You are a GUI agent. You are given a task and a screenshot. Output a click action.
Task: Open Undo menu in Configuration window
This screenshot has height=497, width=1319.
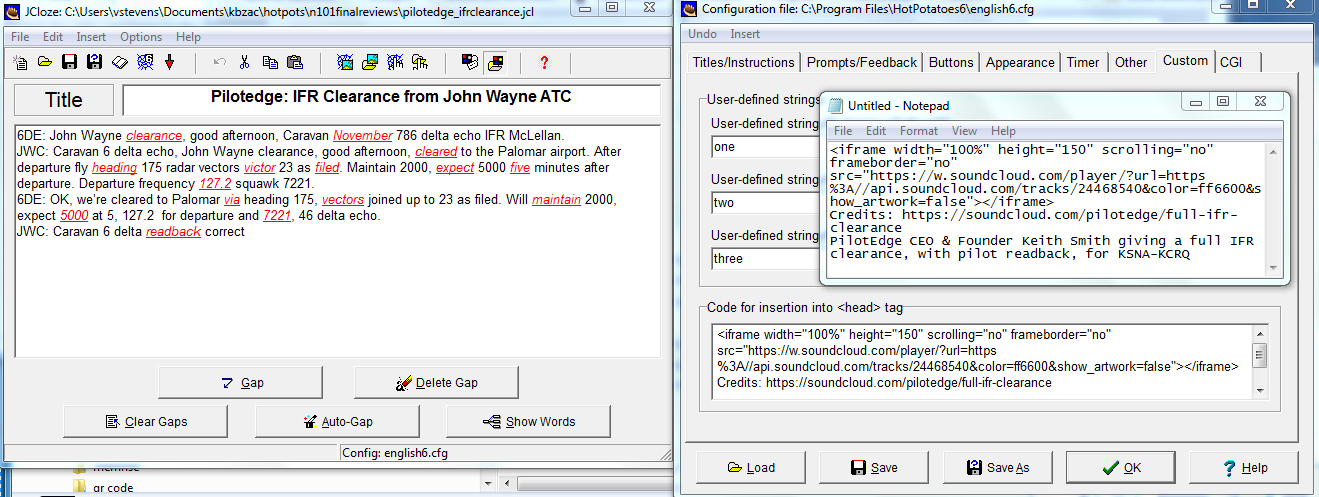(x=703, y=34)
